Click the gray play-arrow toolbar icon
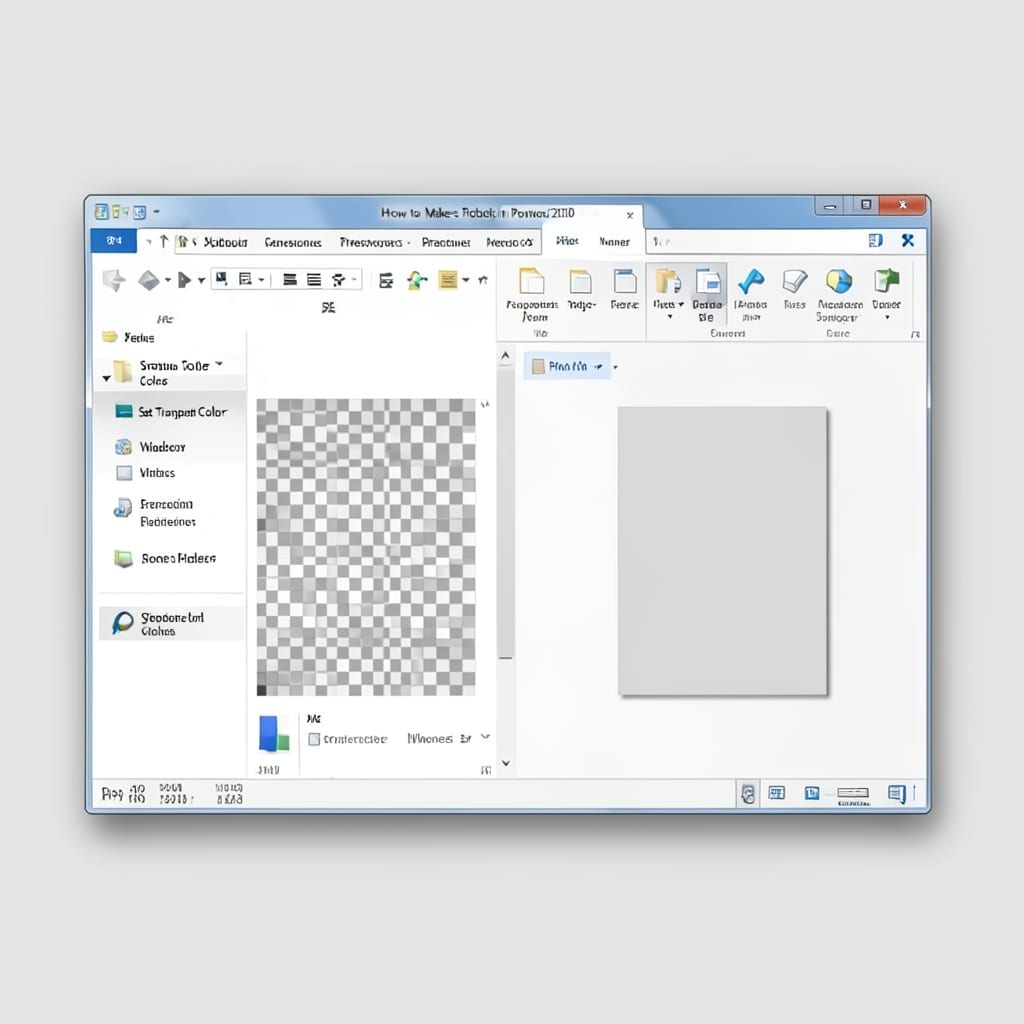This screenshot has height=1024, width=1024. [x=185, y=280]
